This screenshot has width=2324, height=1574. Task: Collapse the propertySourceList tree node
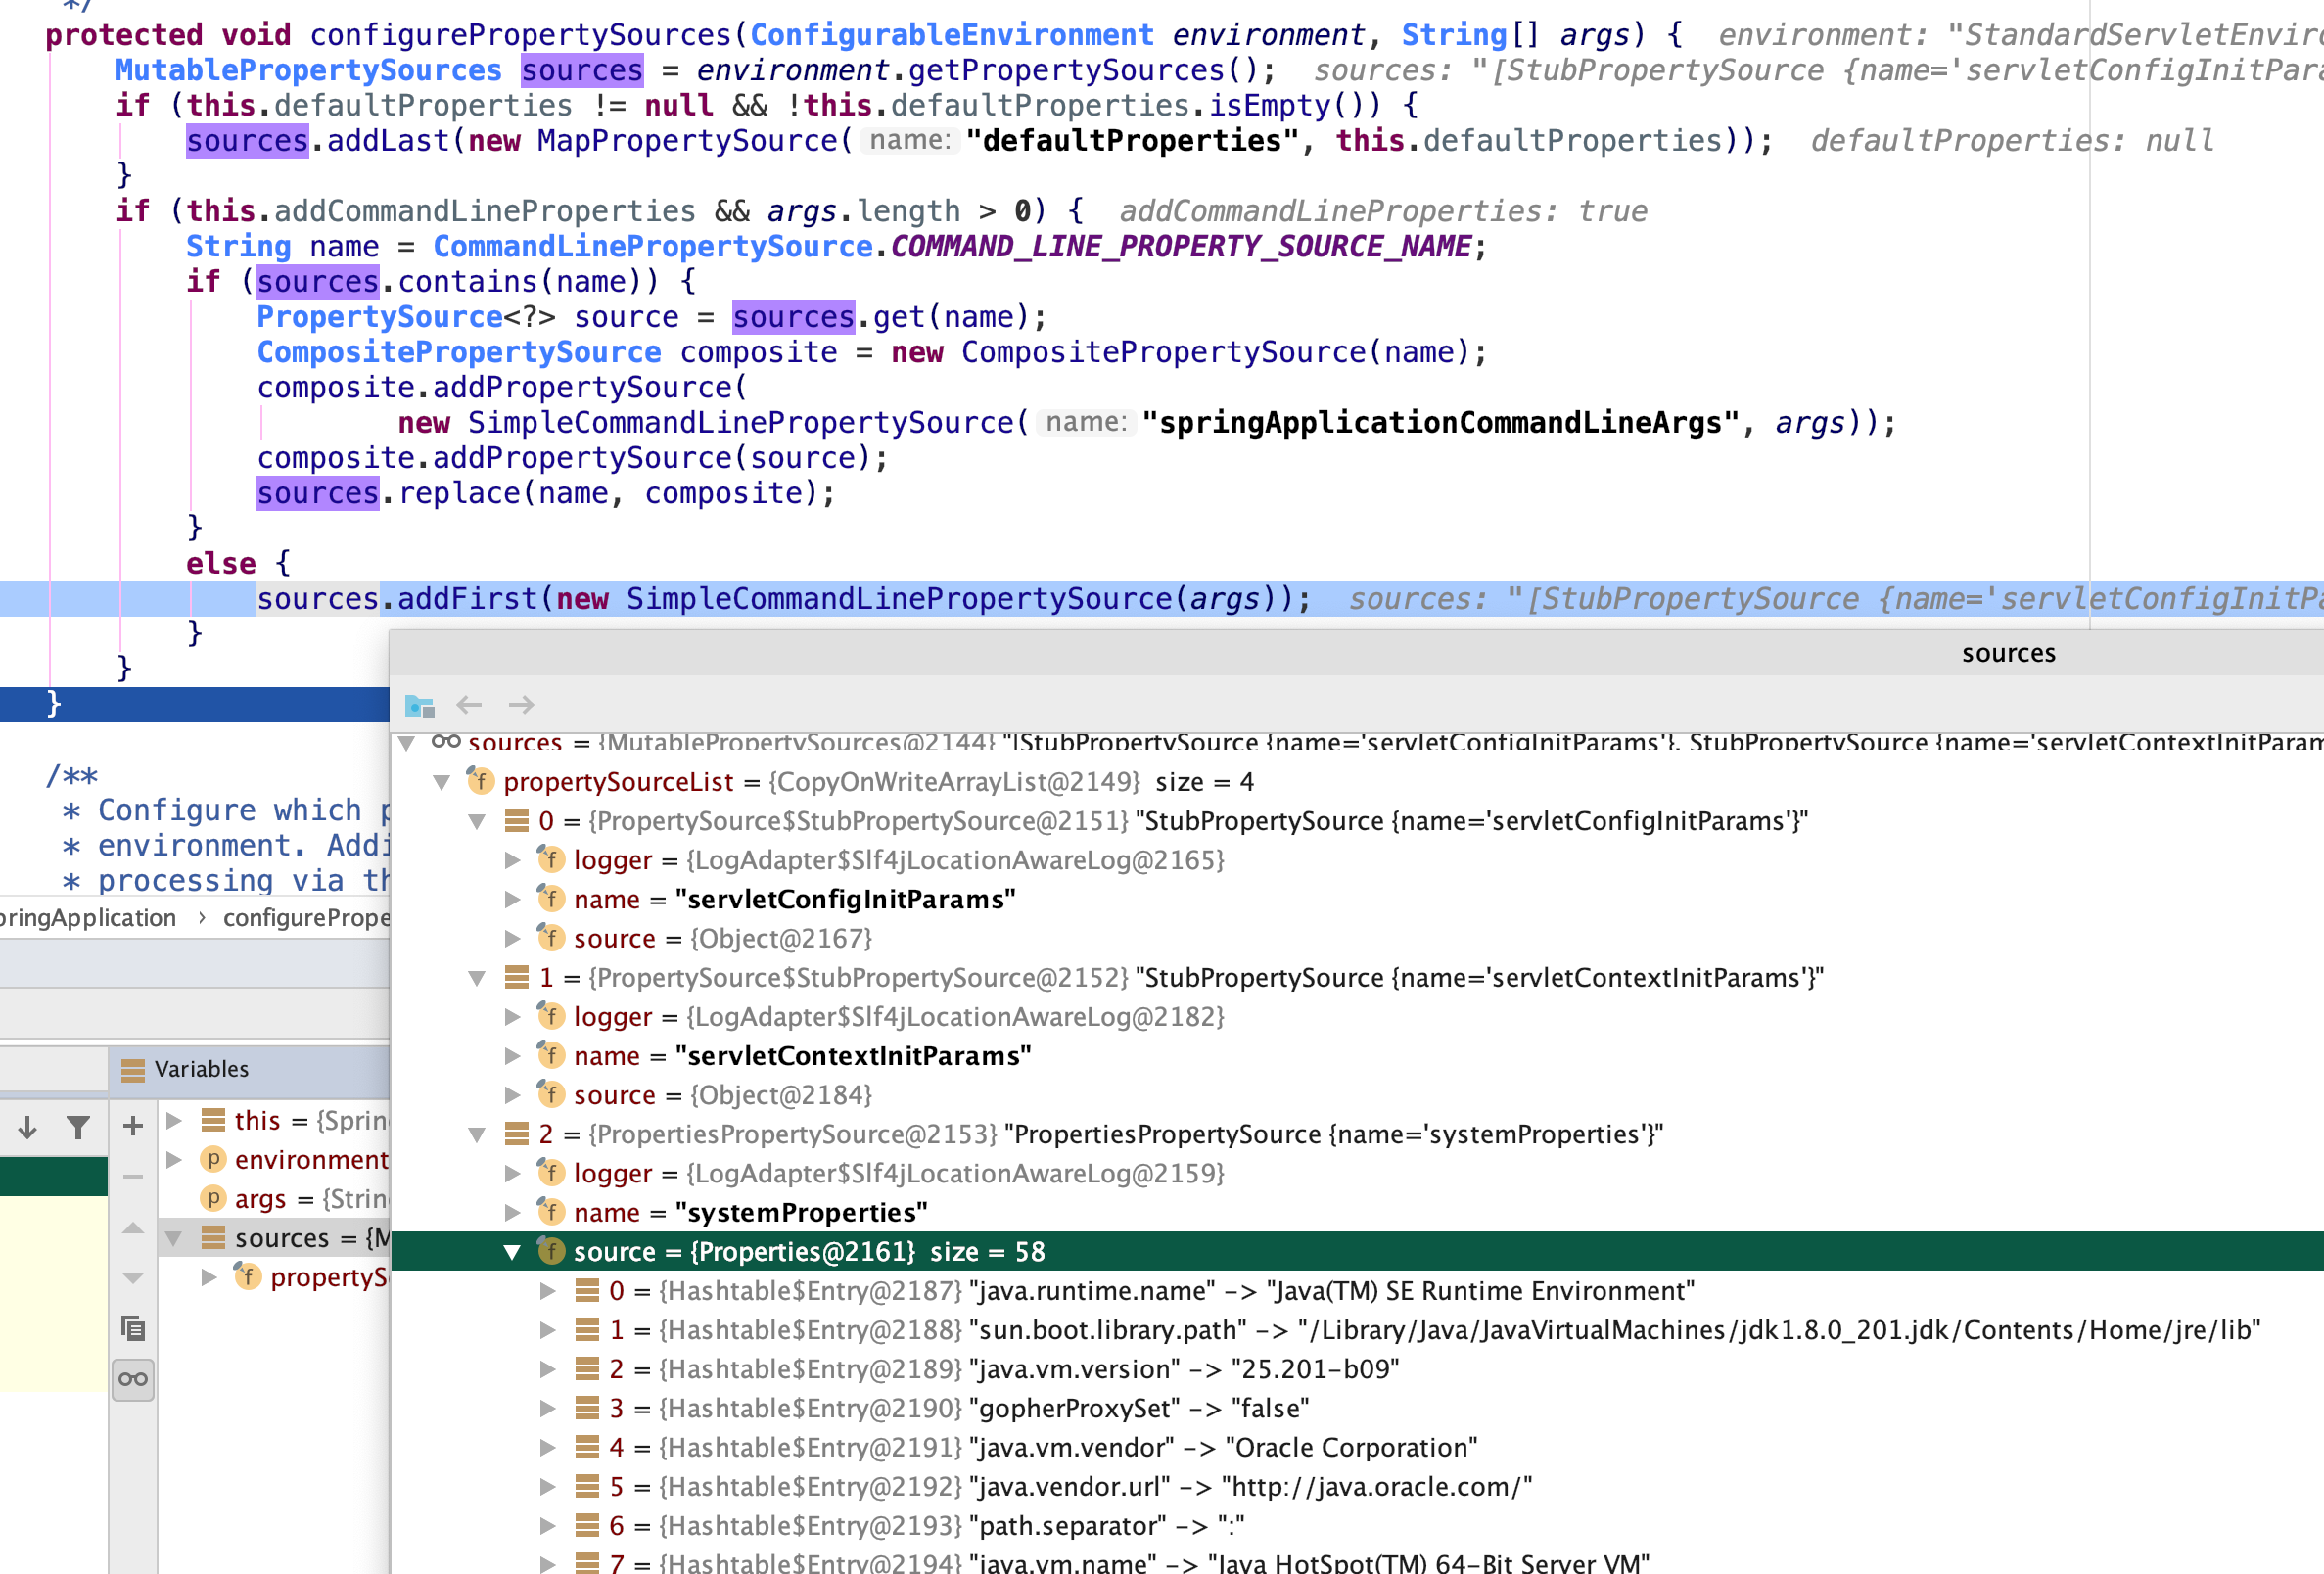[x=442, y=782]
